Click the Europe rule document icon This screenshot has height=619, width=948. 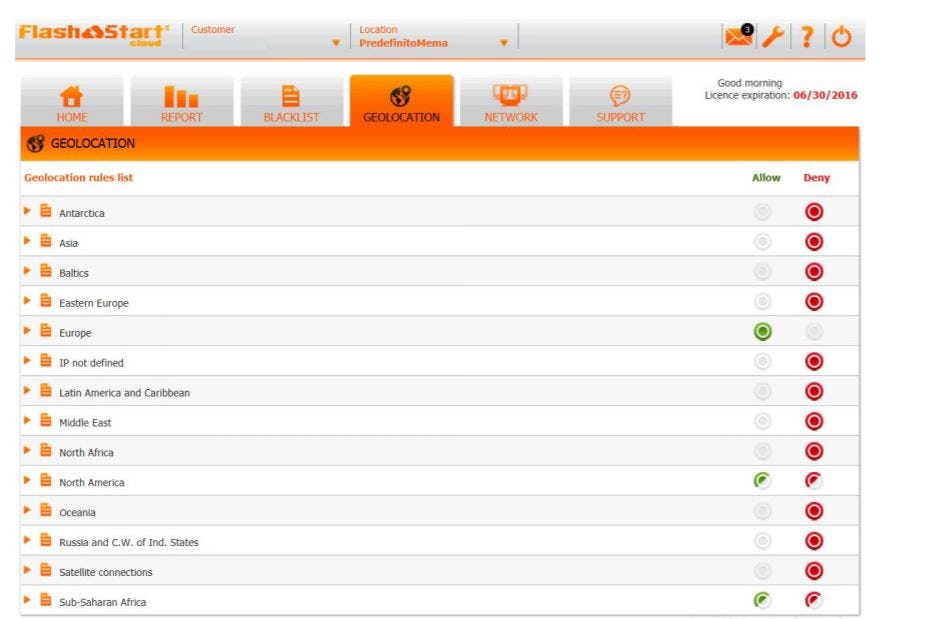tap(42, 331)
